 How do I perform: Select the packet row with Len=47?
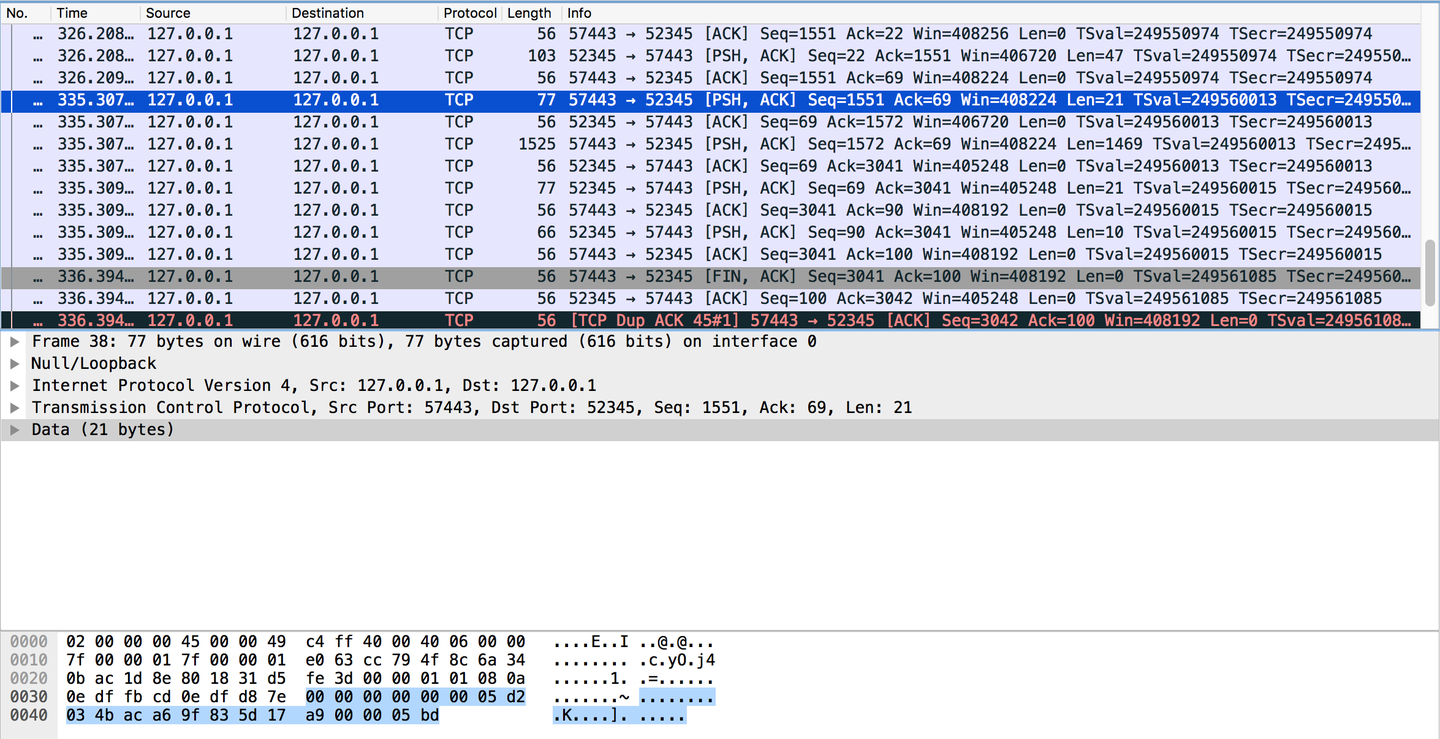coord(710,56)
